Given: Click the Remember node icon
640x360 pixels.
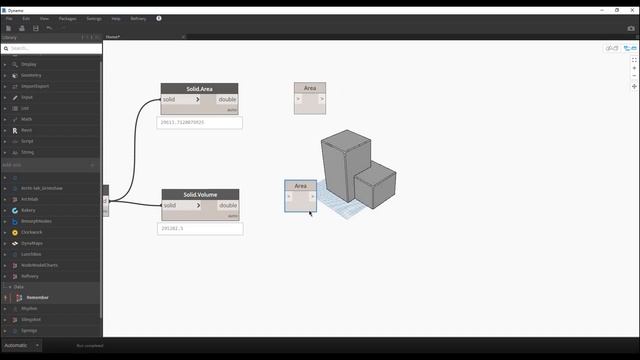Looking at the screenshot, I should pos(19,298).
